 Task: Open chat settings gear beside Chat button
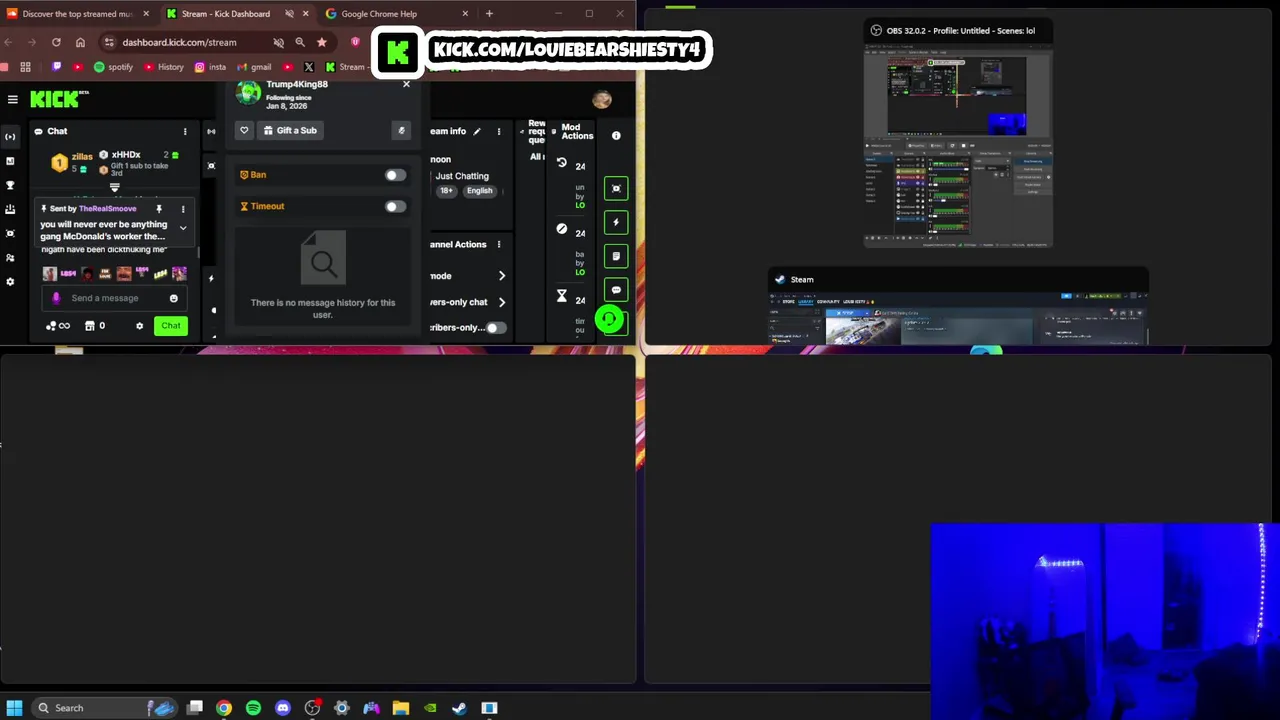click(x=139, y=326)
